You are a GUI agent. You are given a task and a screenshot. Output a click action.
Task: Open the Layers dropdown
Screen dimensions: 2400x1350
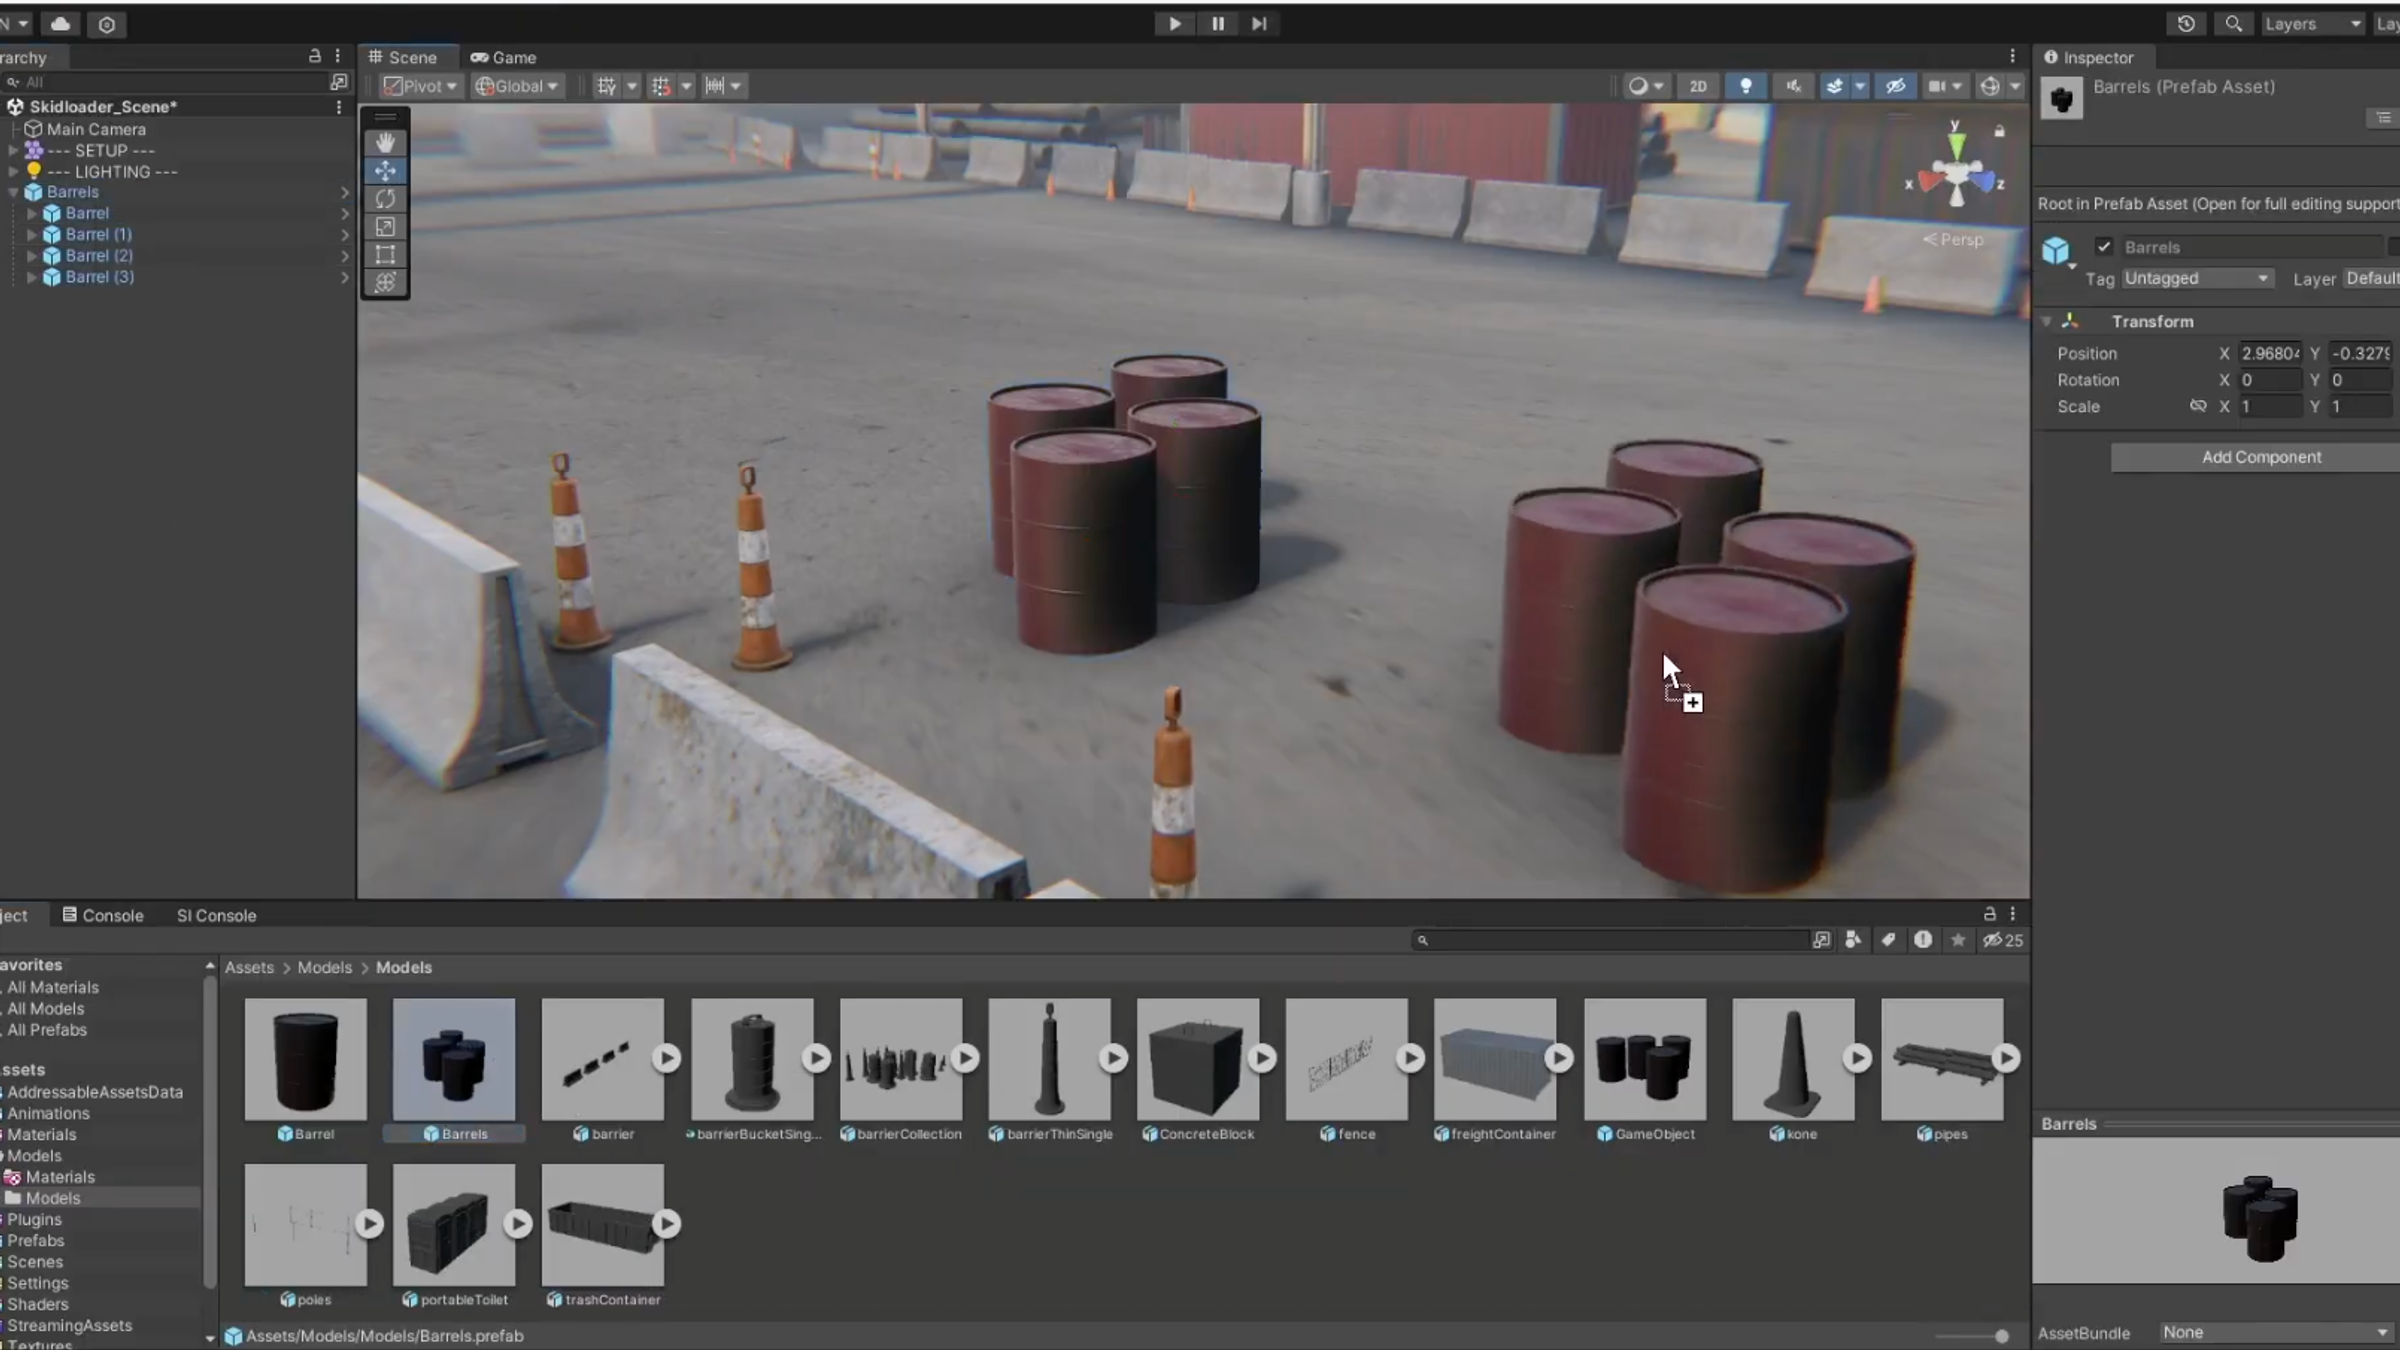point(2313,23)
